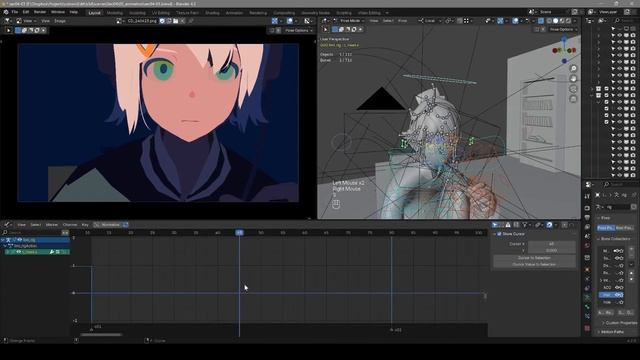Viewport: 640px width, 360px height.
Task: Click the play arrow button in image editor toolbar
Action: pyautogui.click(x=9, y=30)
